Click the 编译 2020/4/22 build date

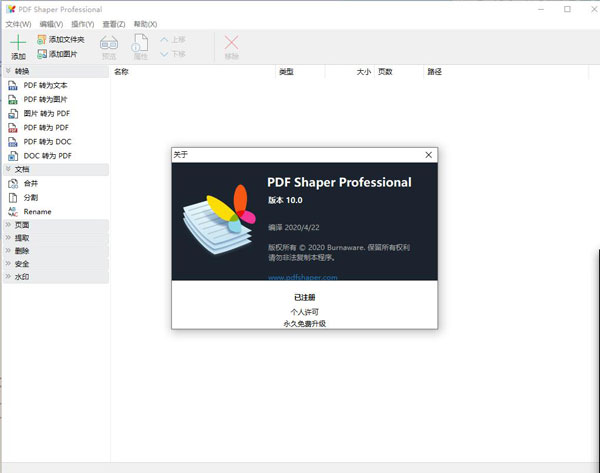[x=293, y=227]
